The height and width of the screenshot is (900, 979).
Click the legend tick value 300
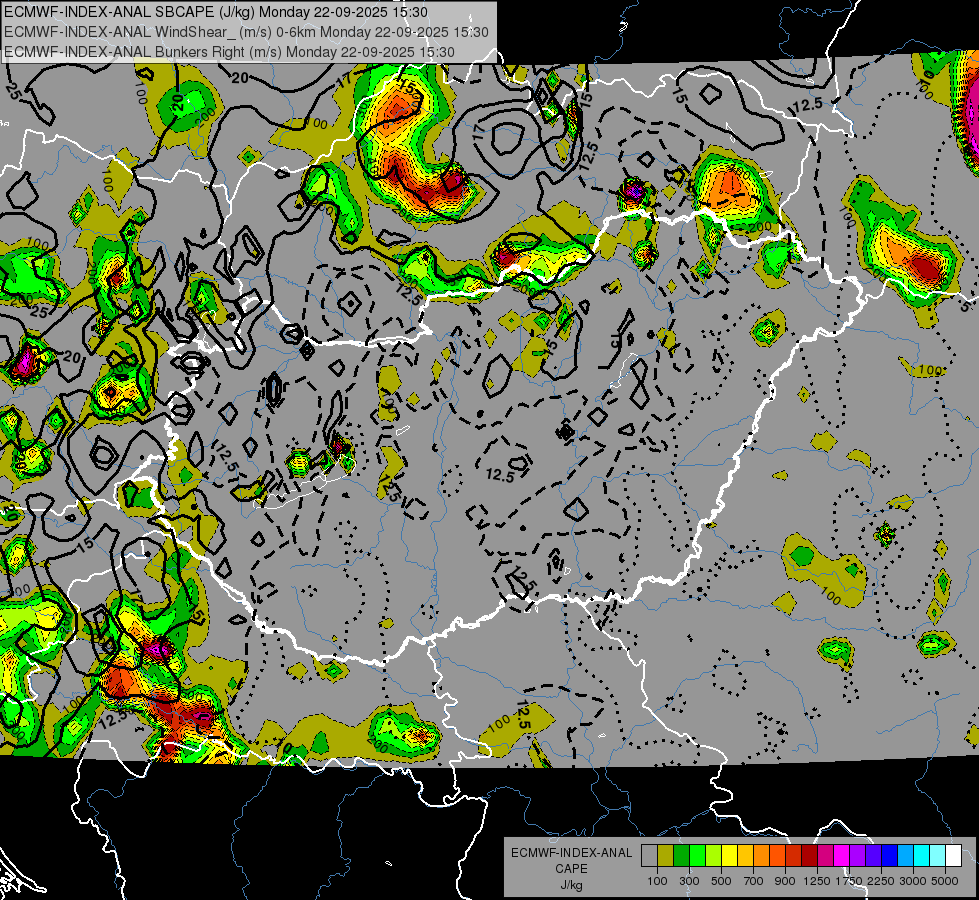click(689, 881)
